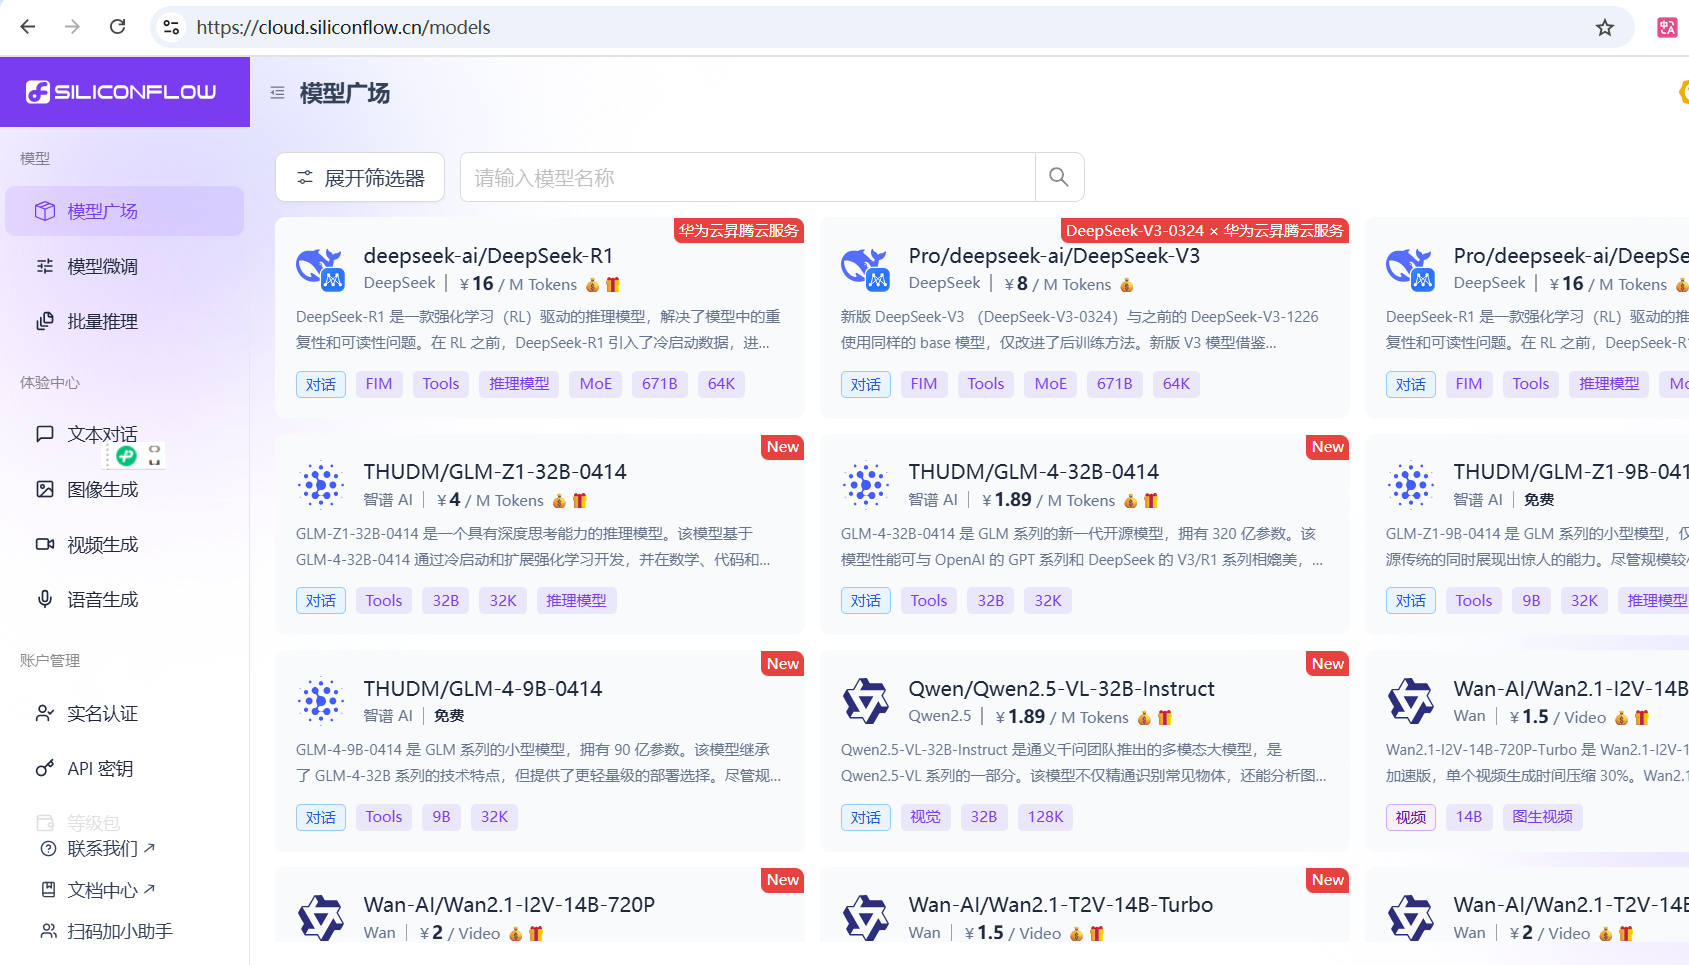Click the 语音生成 microphone icon
The height and width of the screenshot is (965, 1689).
pos(45,599)
